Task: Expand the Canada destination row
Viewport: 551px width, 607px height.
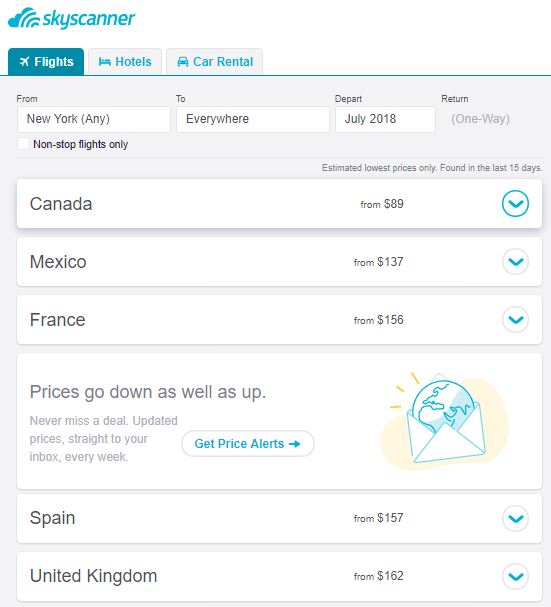Action: click(x=515, y=204)
